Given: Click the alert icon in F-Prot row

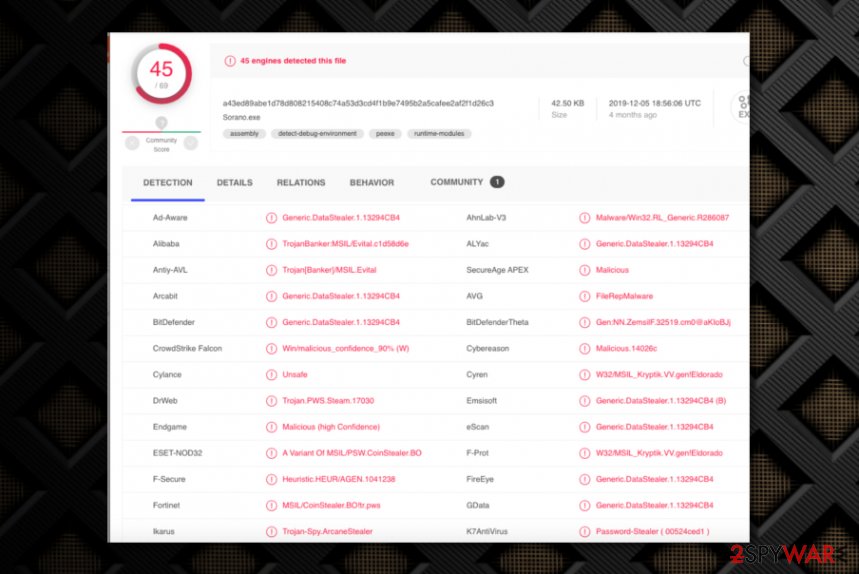Looking at the screenshot, I should pos(585,453).
